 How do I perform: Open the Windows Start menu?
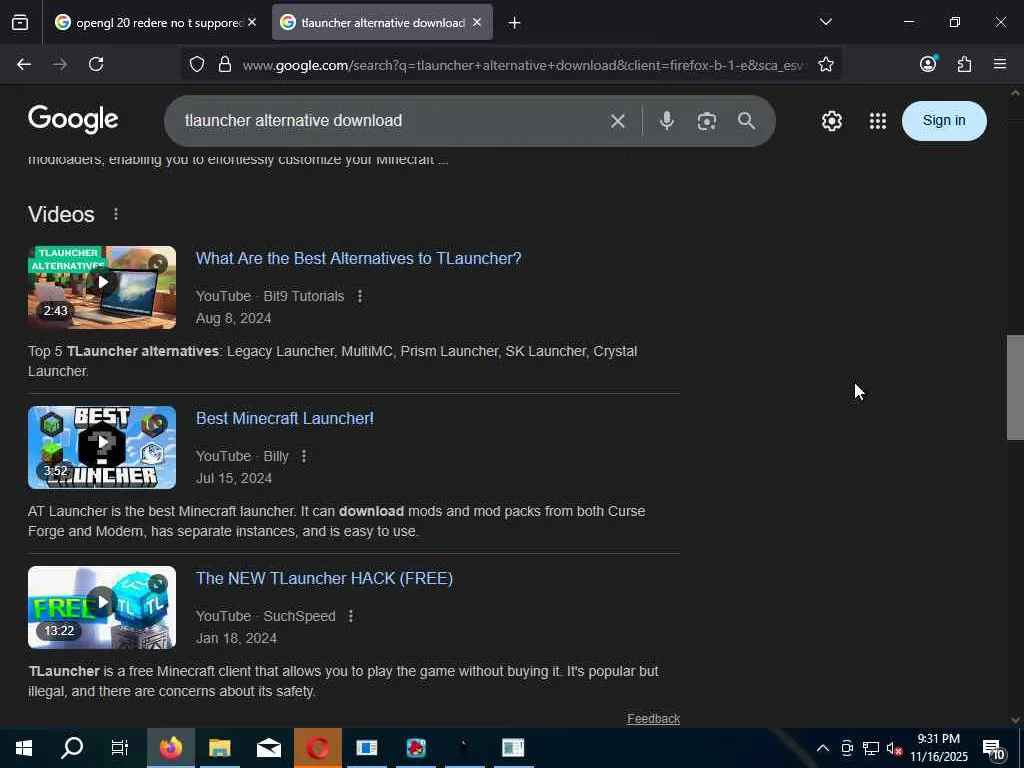[24, 748]
